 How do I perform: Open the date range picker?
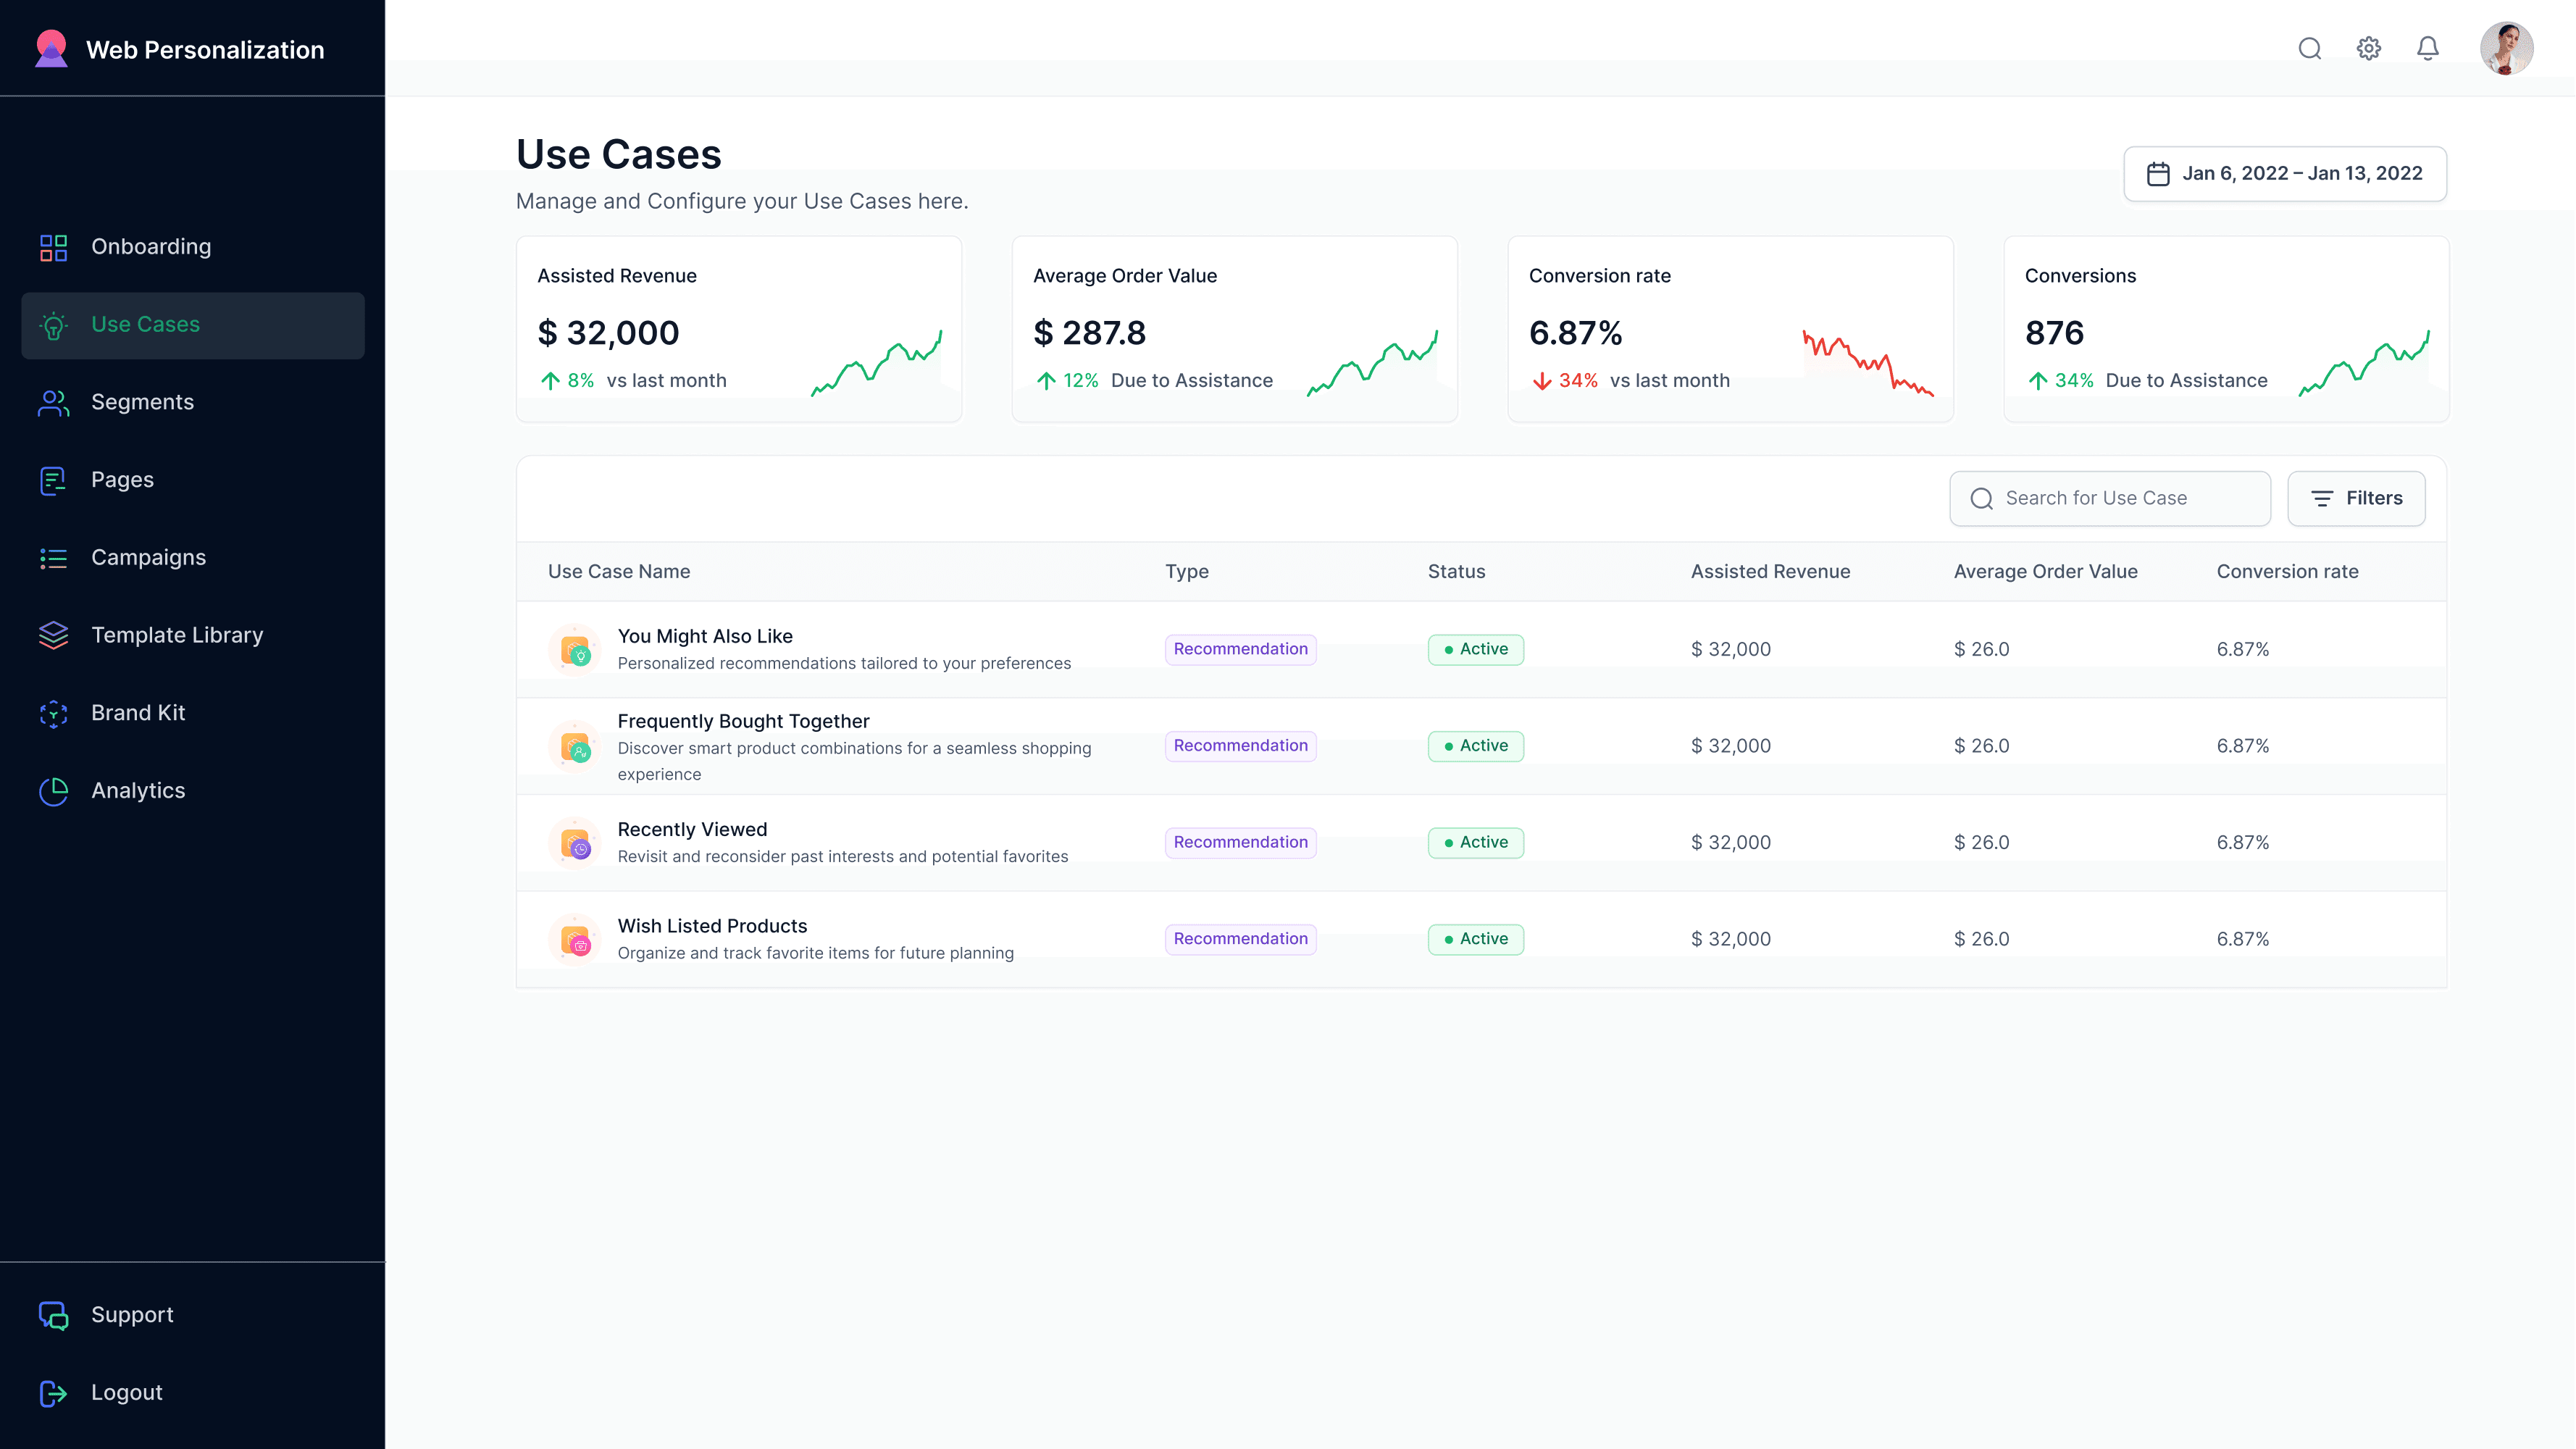[x=2284, y=174]
